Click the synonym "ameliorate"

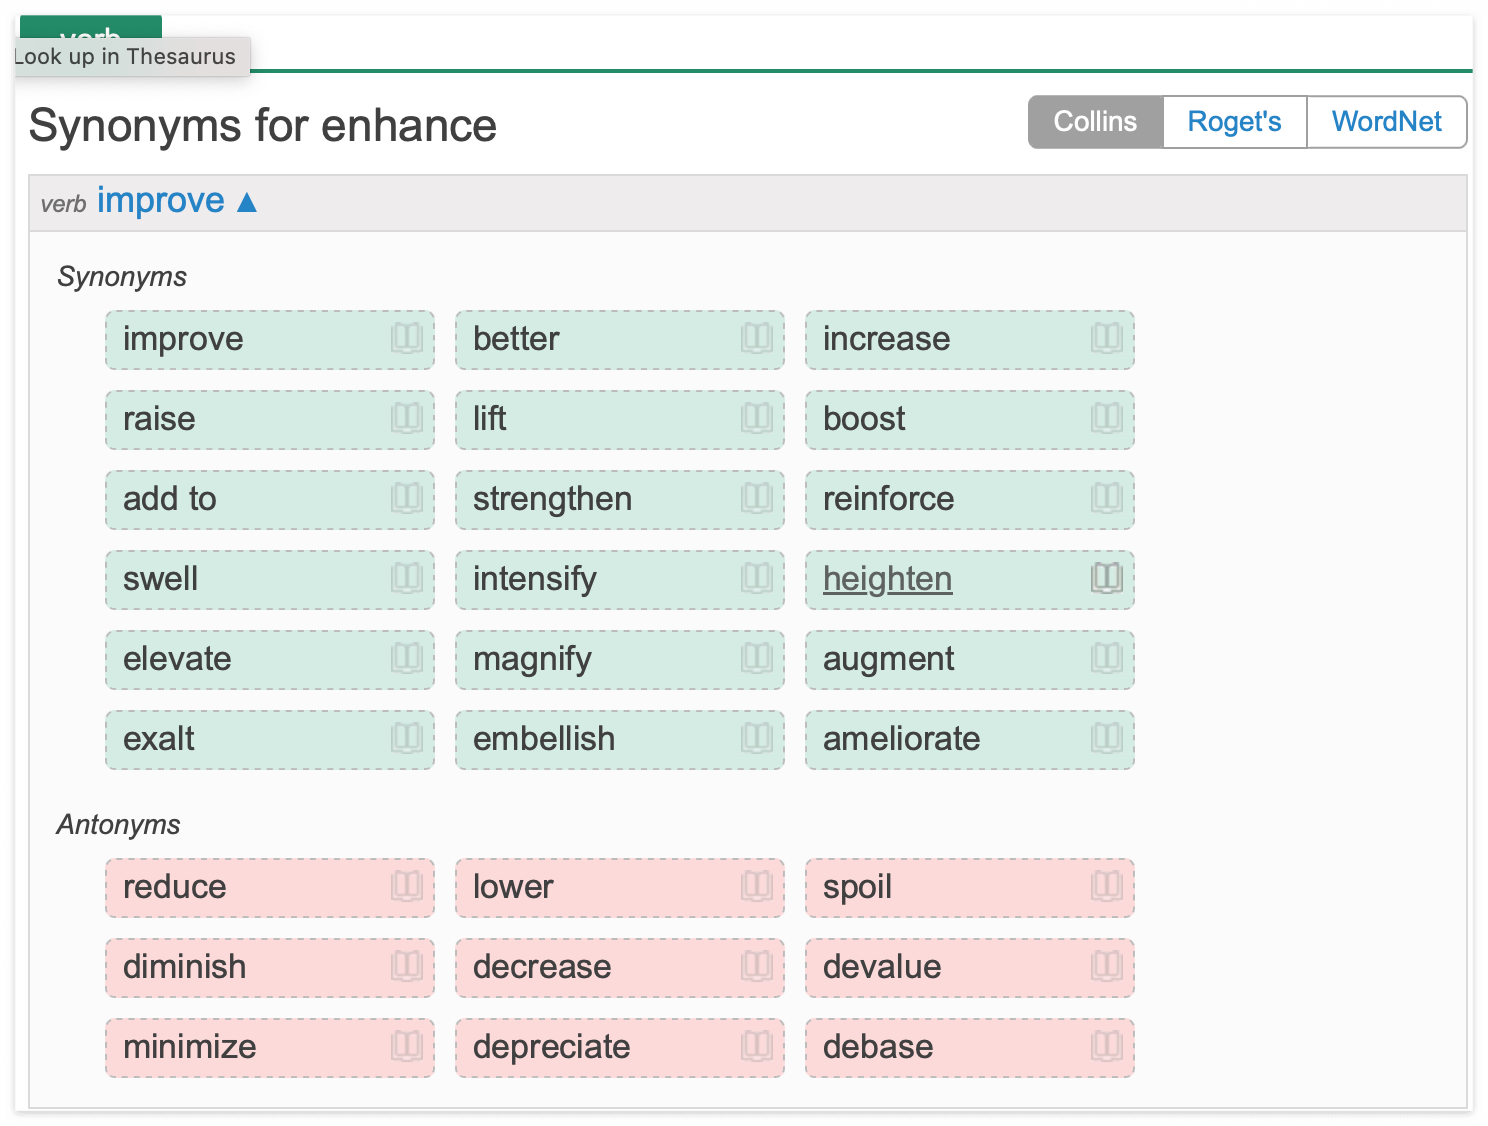coord(901,739)
